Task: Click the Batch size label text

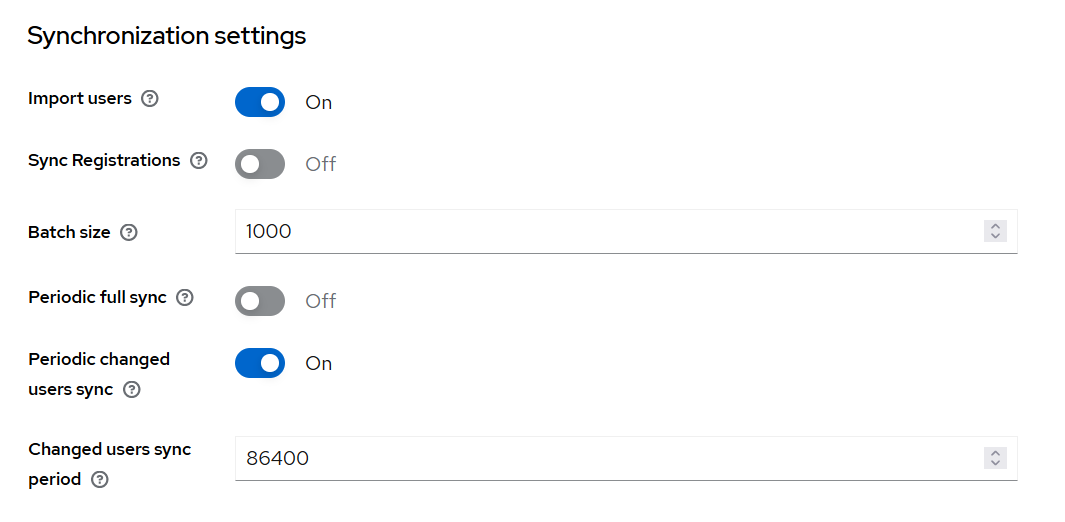Action: 69,233
